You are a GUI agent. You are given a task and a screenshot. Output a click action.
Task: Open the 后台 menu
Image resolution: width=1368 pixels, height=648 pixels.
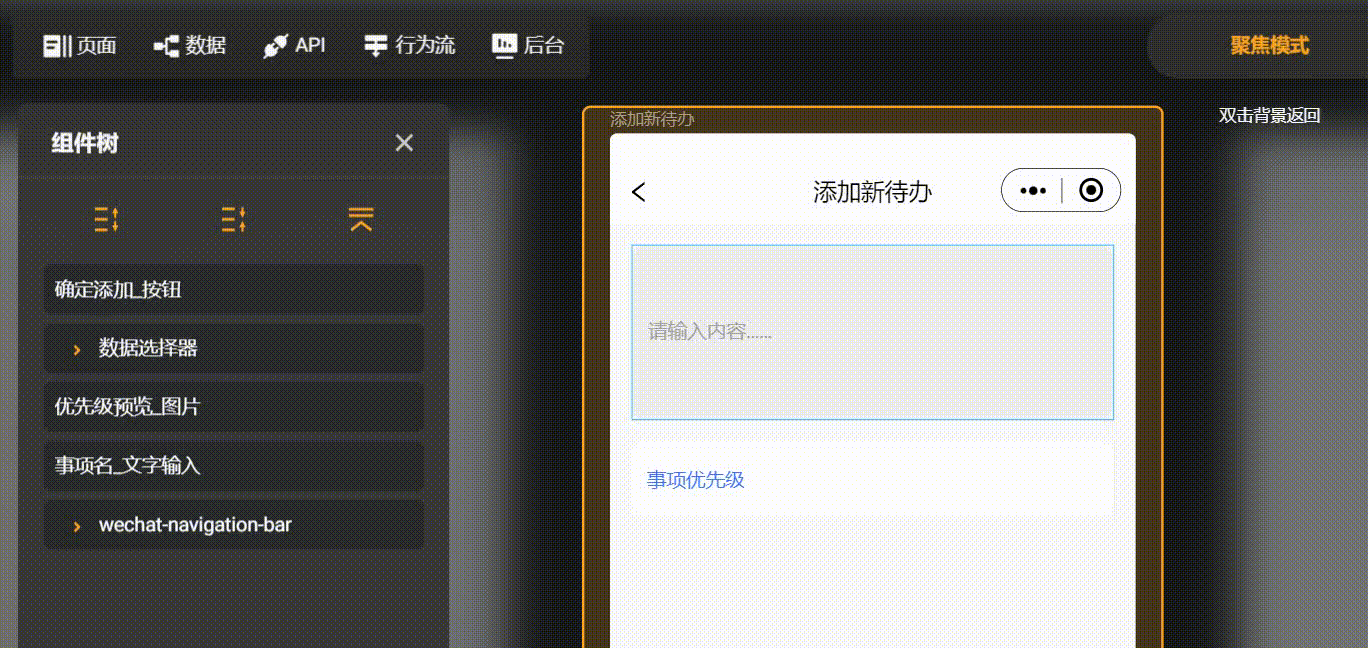click(x=528, y=46)
